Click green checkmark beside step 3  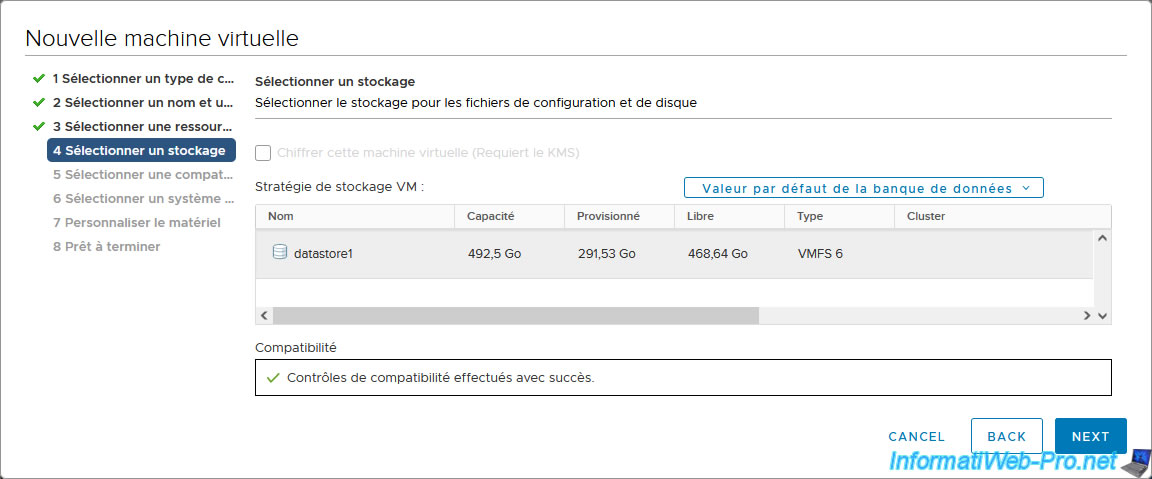pyautogui.click(x=39, y=127)
